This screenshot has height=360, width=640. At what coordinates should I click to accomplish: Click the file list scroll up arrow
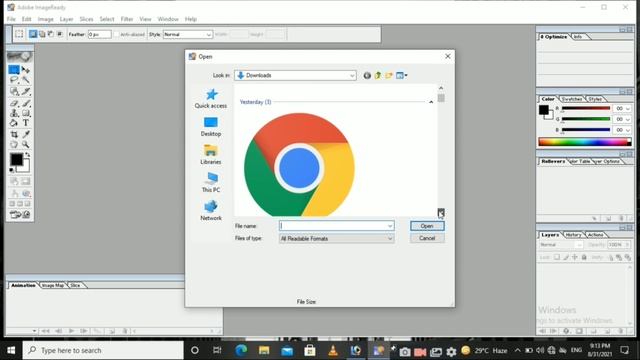pyautogui.click(x=441, y=88)
